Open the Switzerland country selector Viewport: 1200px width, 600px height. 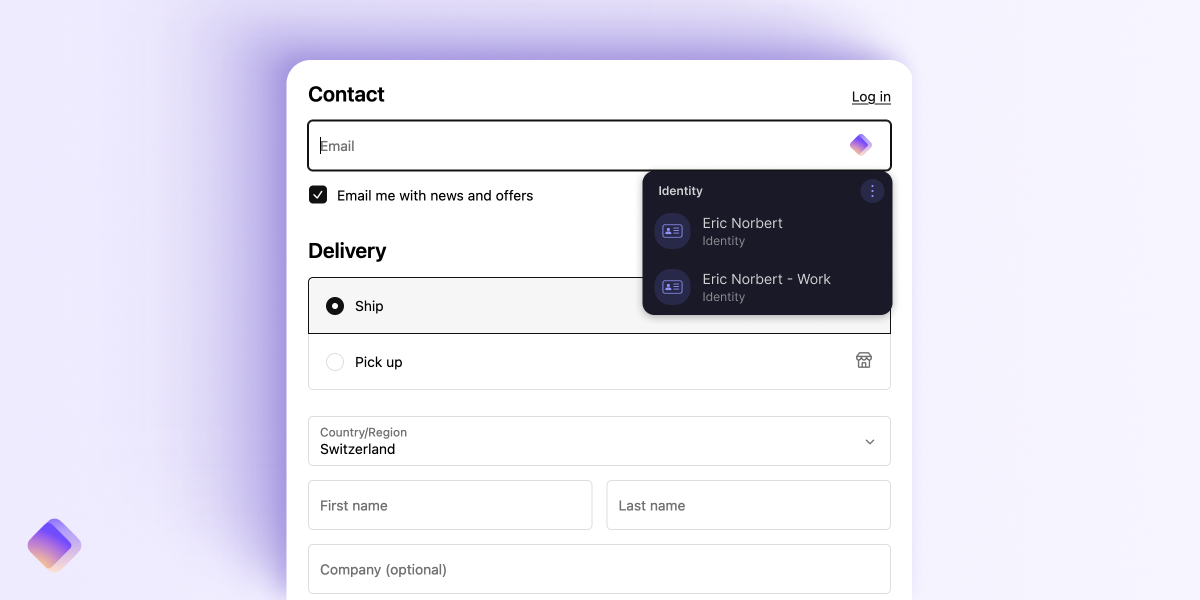tap(599, 441)
